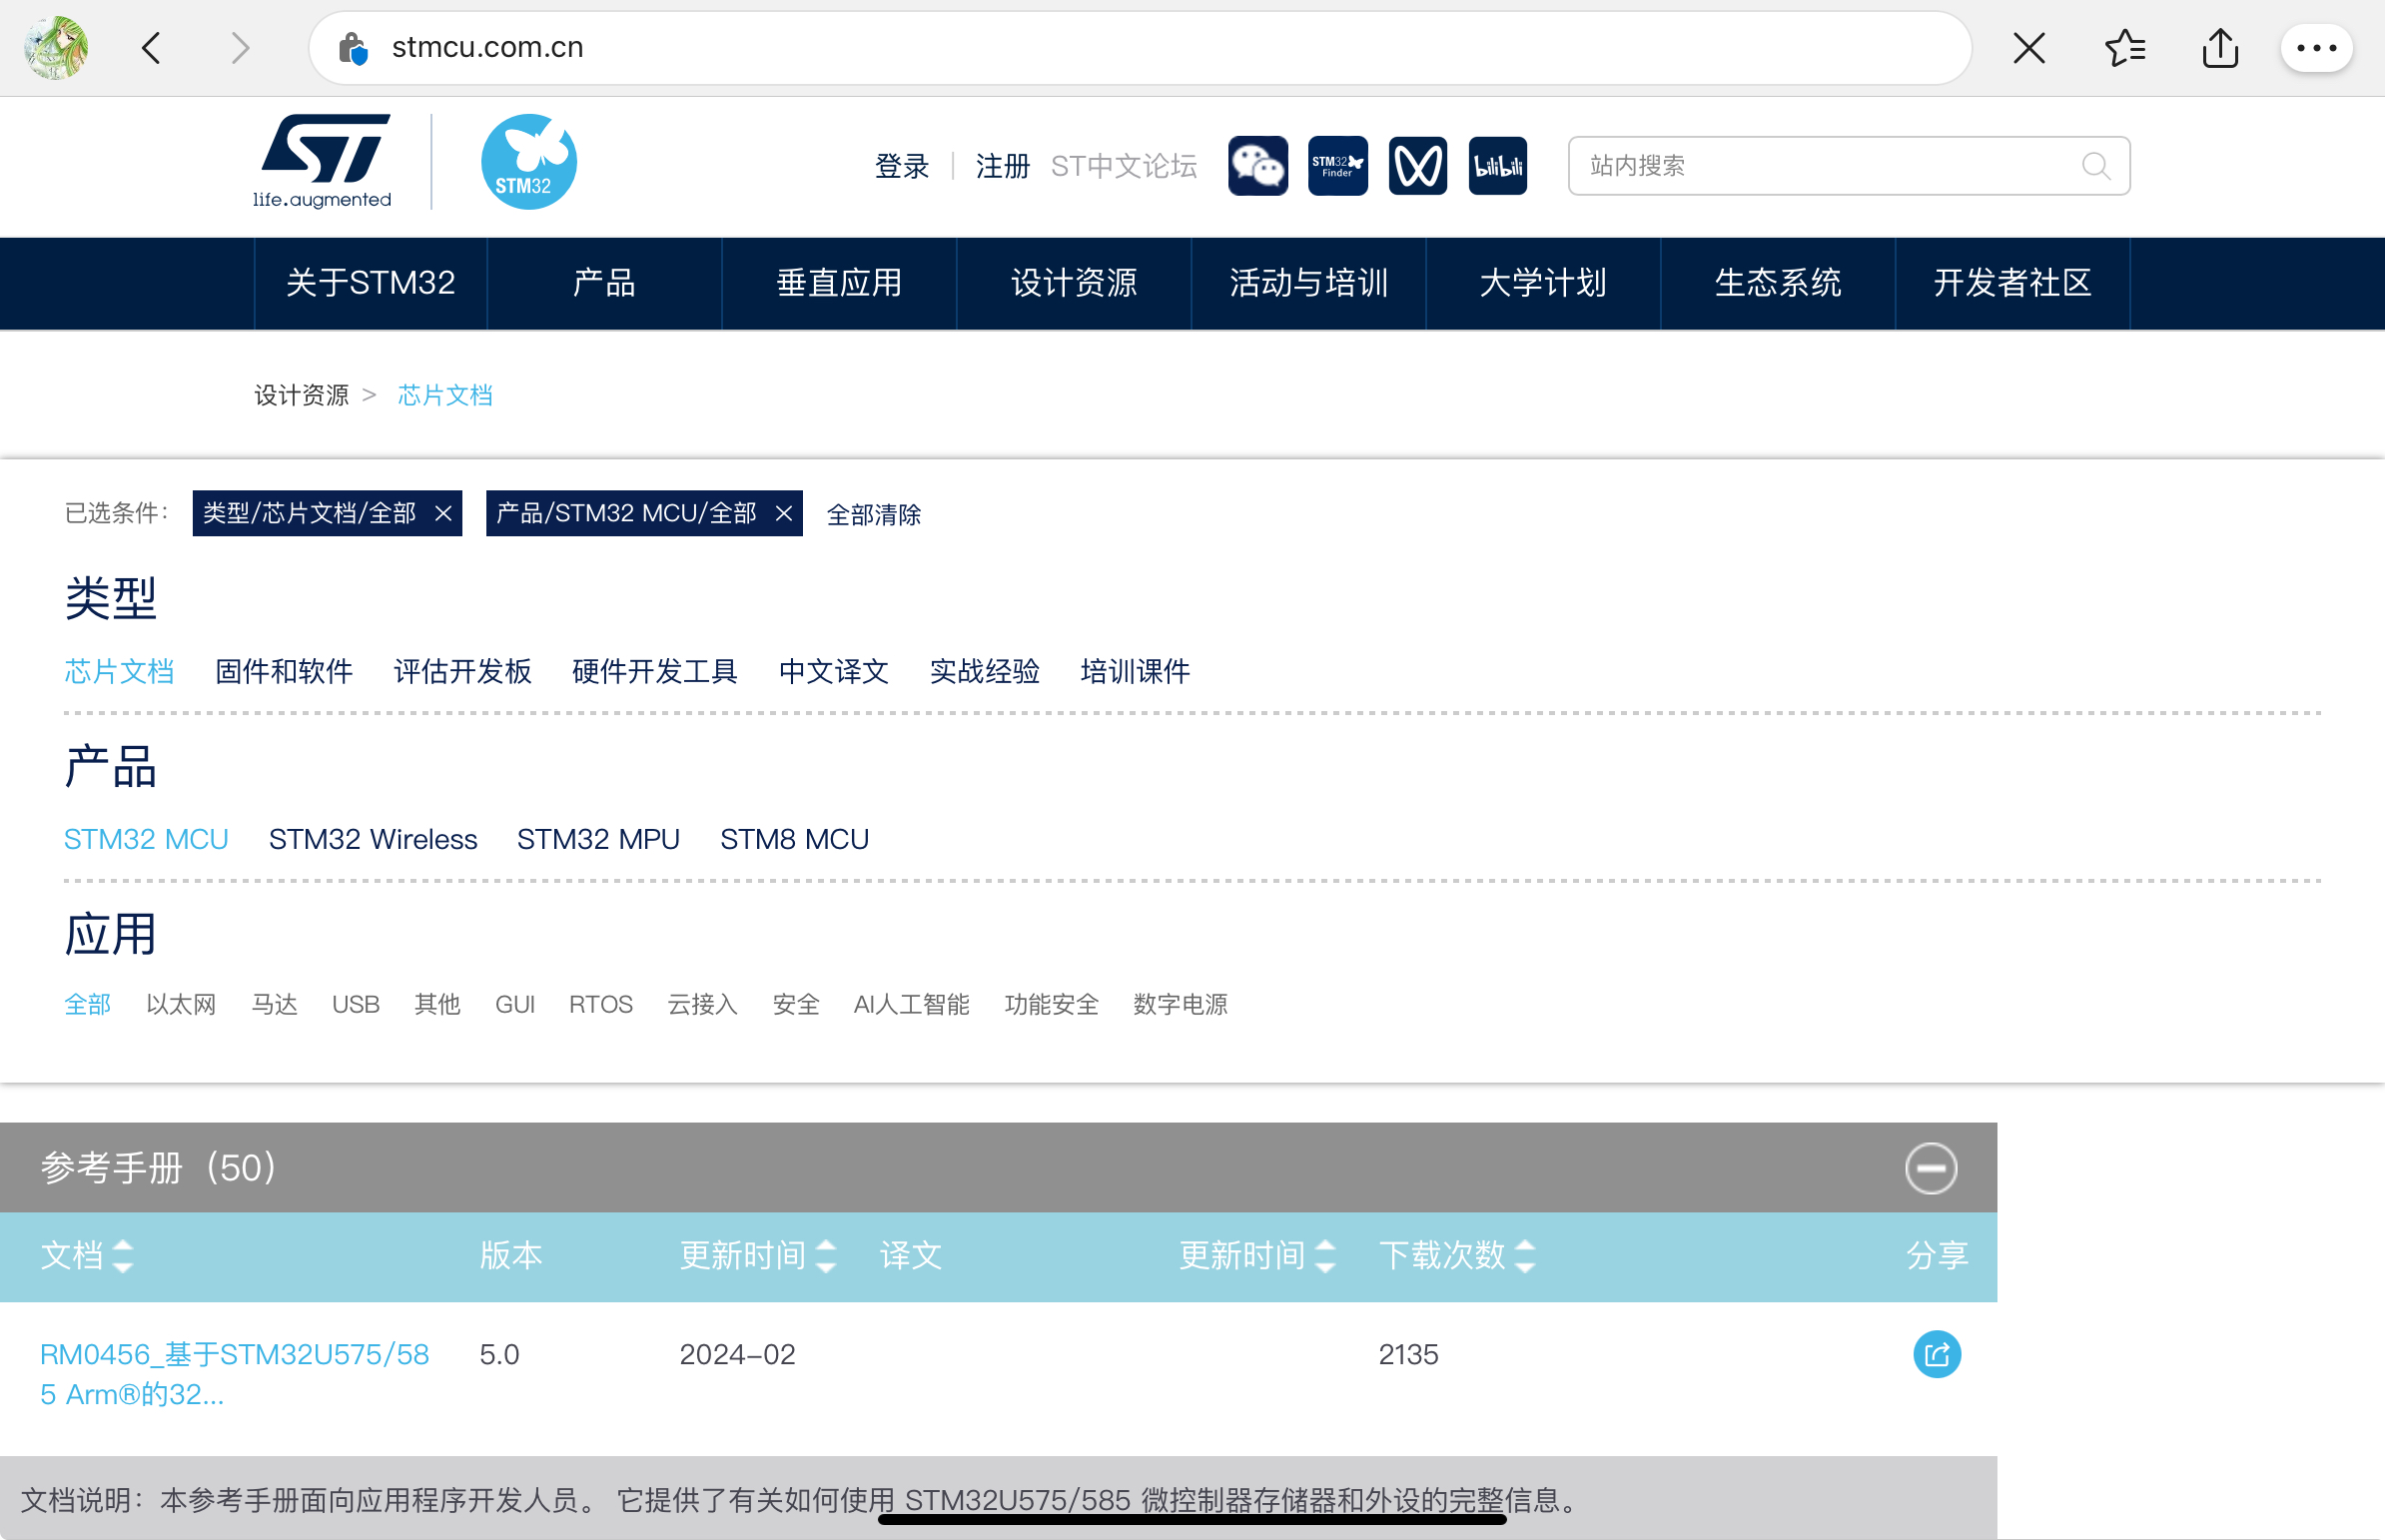
Task: Select the 以太网 application filter
Action: point(181,1004)
